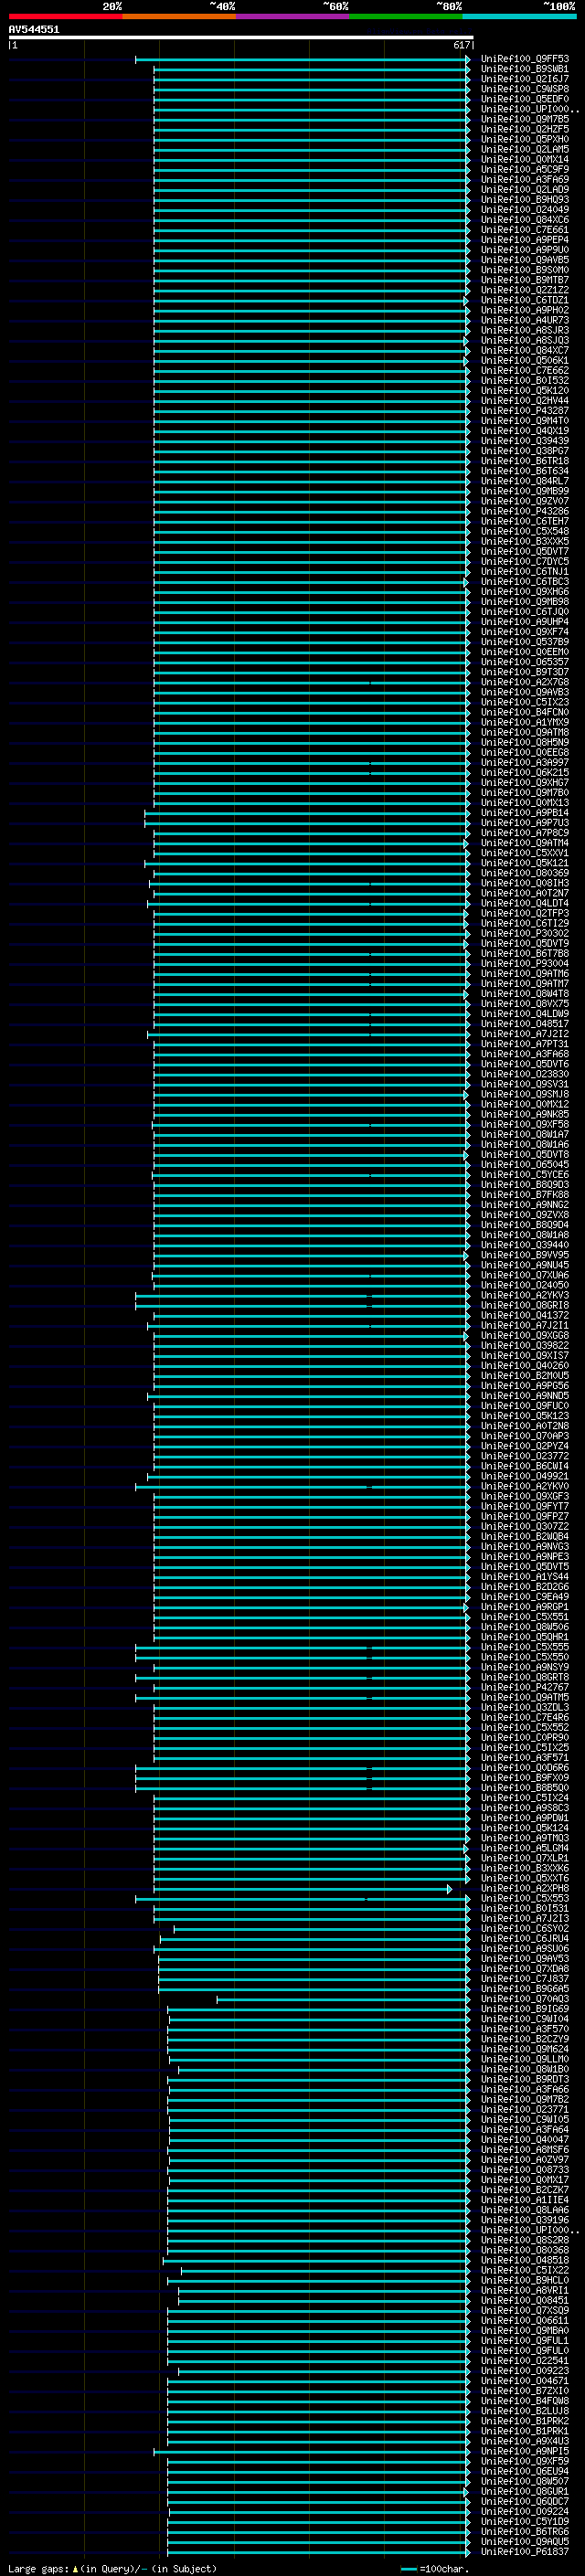Select the UniRef100_C5Y1D9 label
Viewport: 585px width, 2576px height.
pyautogui.click(x=525, y=2521)
